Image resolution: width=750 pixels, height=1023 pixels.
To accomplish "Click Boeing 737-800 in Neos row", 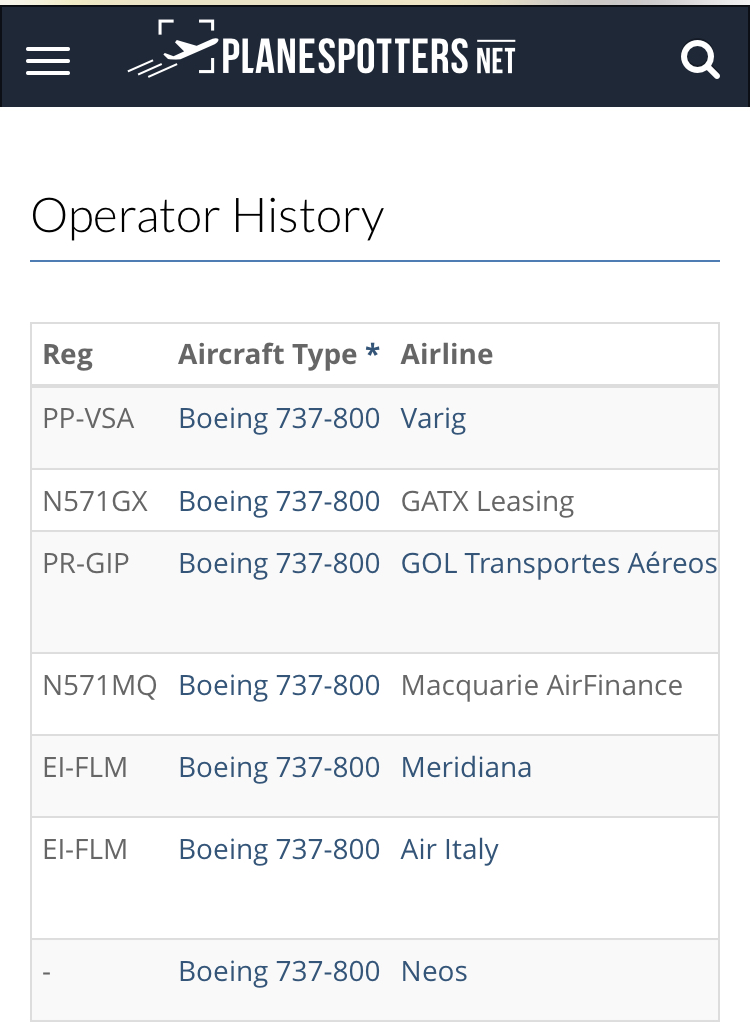I will click(279, 972).
